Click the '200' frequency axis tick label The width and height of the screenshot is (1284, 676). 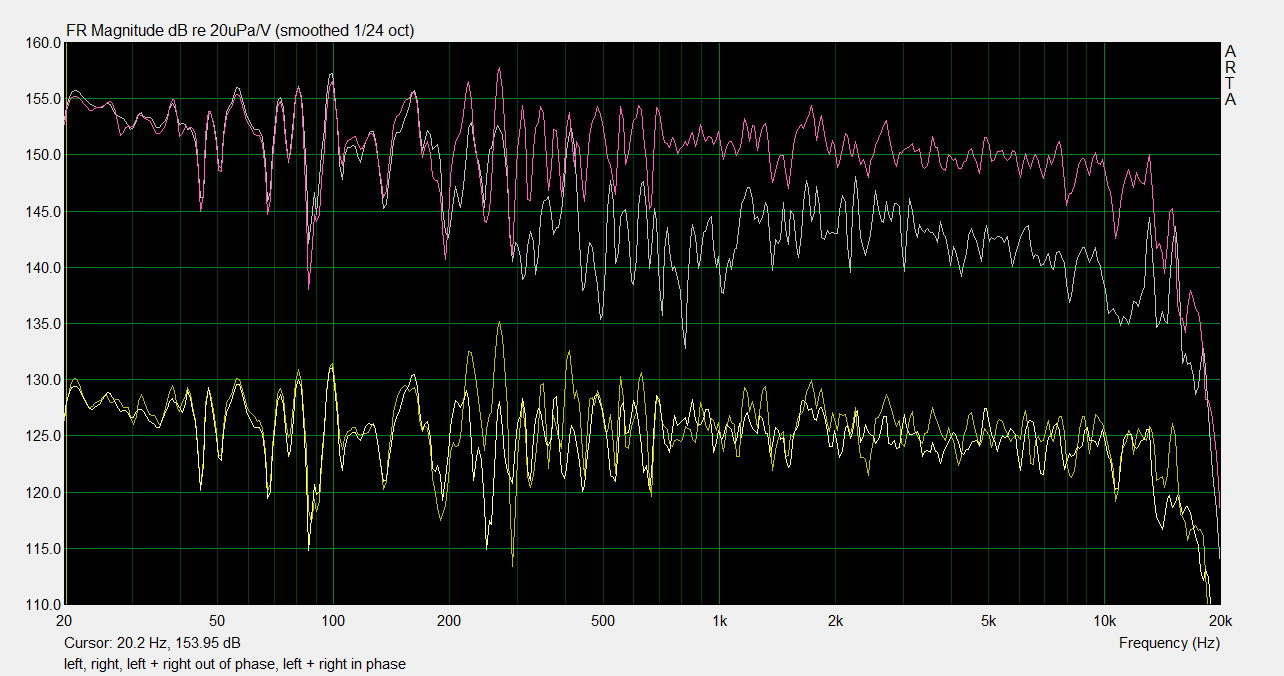449,620
